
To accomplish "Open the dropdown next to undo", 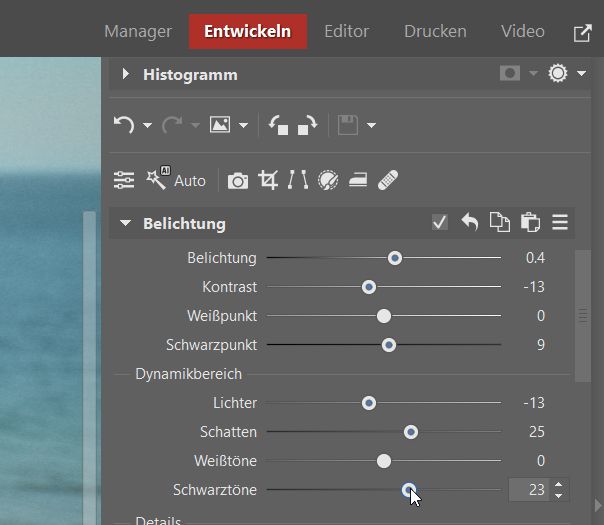I will [x=147, y=126].
